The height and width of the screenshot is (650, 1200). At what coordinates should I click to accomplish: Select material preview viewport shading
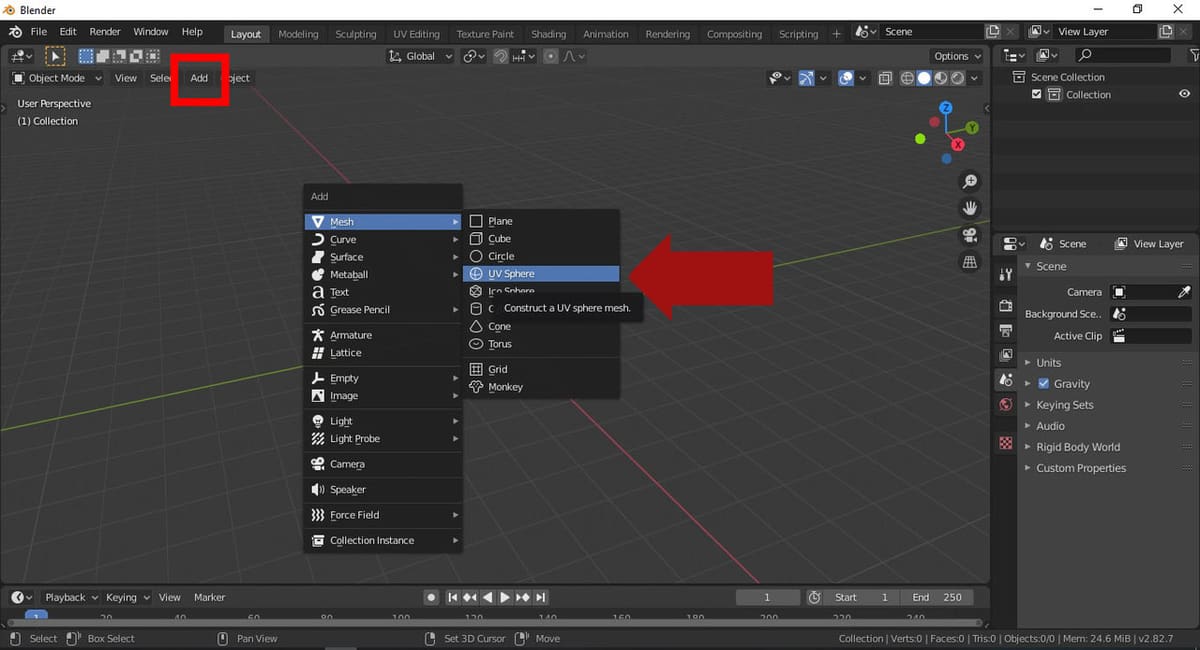tap(941, 78)
